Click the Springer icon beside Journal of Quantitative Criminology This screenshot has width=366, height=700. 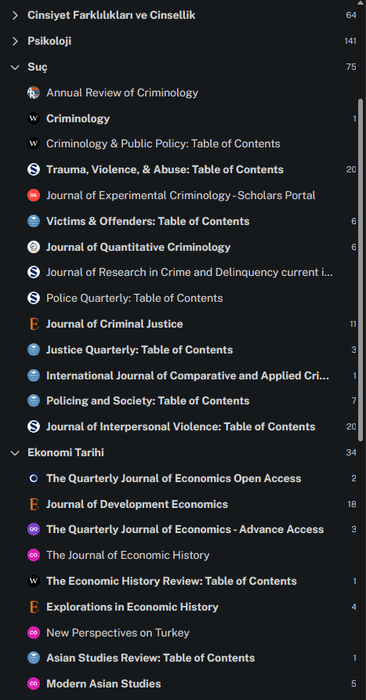click(x=33, y=247)
